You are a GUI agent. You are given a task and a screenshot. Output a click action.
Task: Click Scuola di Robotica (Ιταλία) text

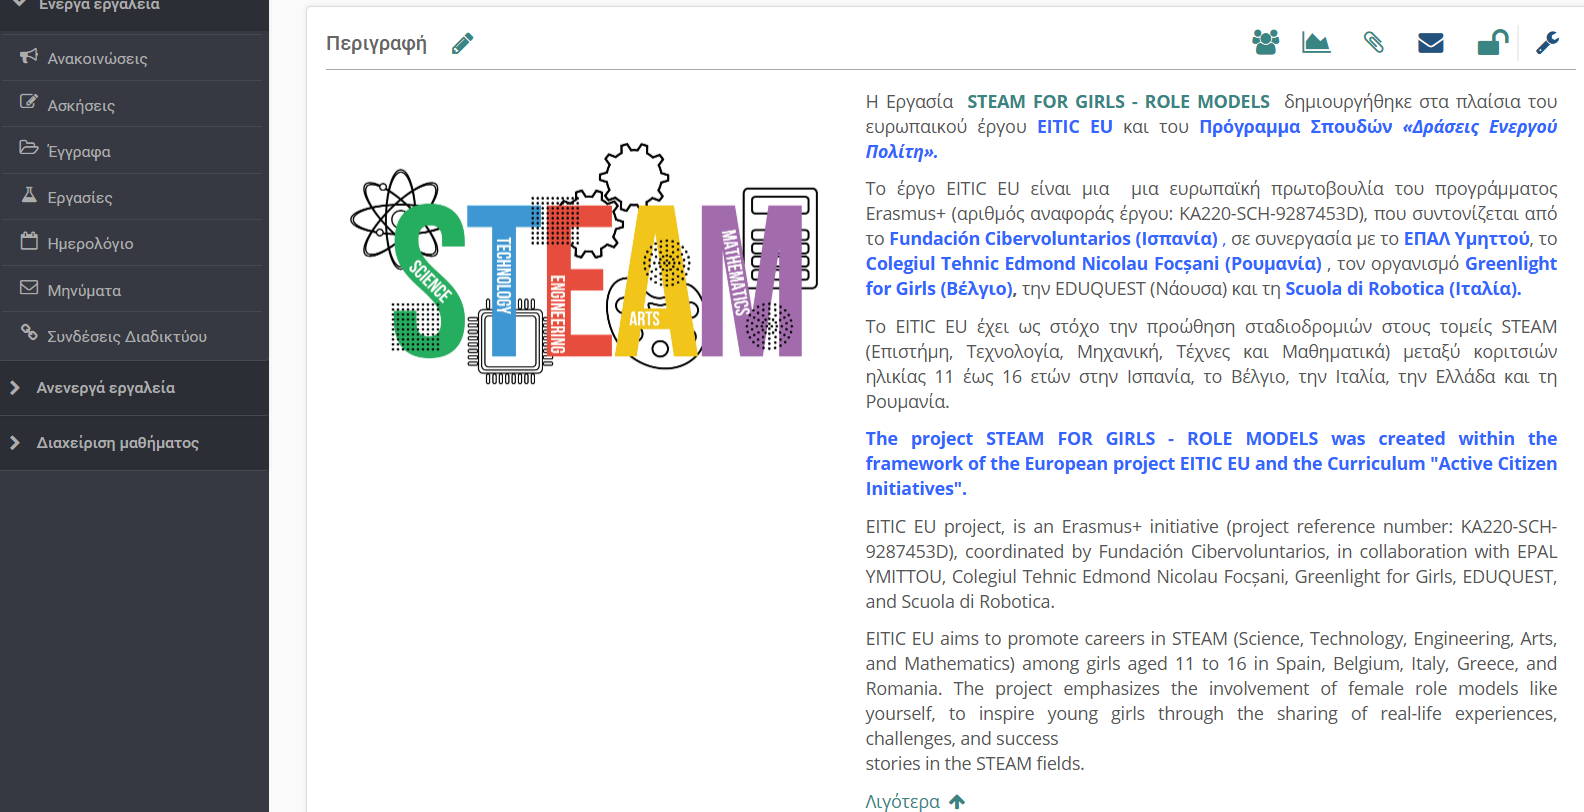(1403, 289)
